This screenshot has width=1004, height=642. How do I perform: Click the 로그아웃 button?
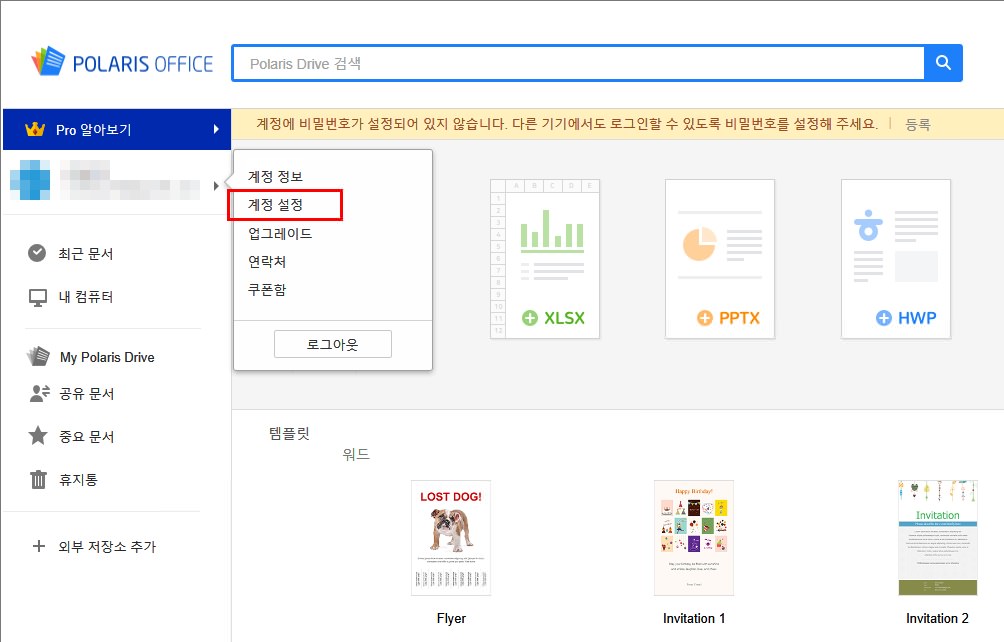pos(333,344)
